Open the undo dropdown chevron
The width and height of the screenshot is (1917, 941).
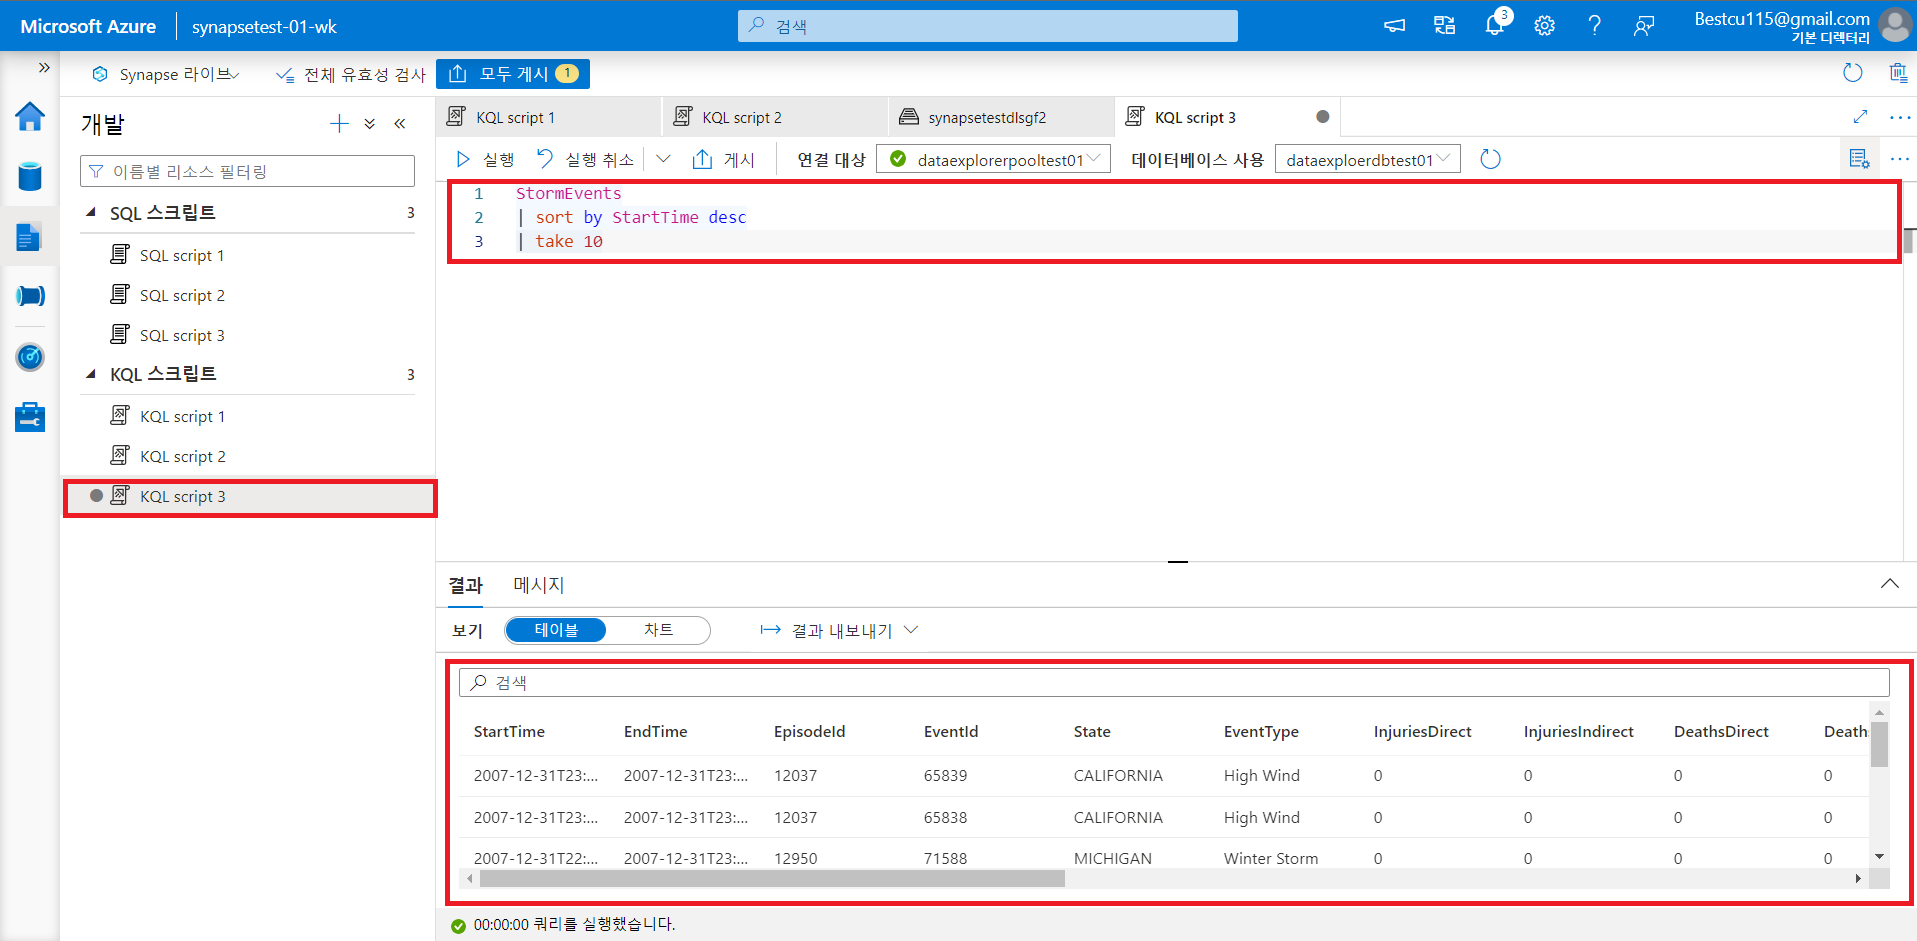tap(663, 159)
